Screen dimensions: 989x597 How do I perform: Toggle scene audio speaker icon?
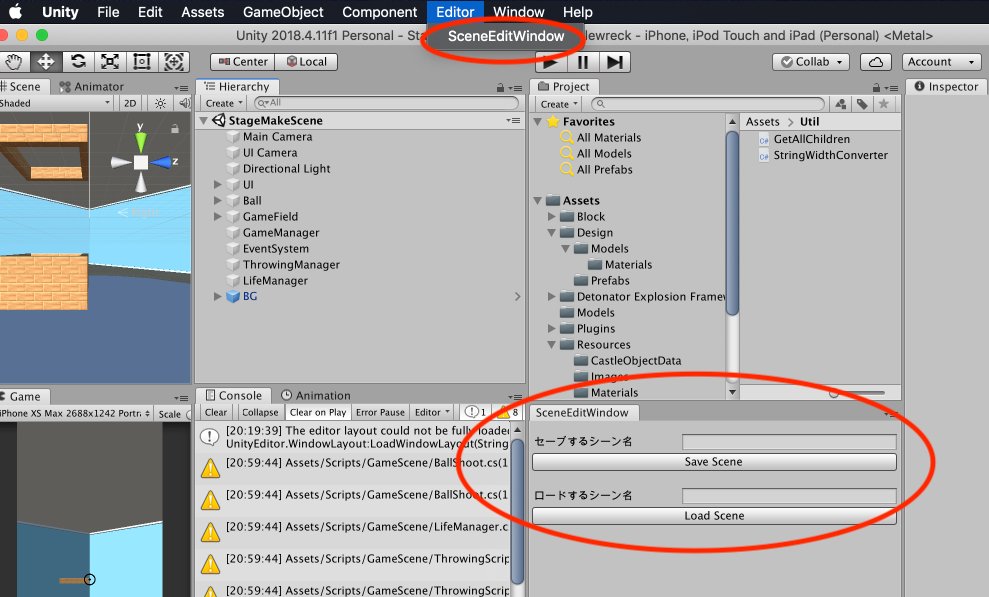click(x=184, y=103)
